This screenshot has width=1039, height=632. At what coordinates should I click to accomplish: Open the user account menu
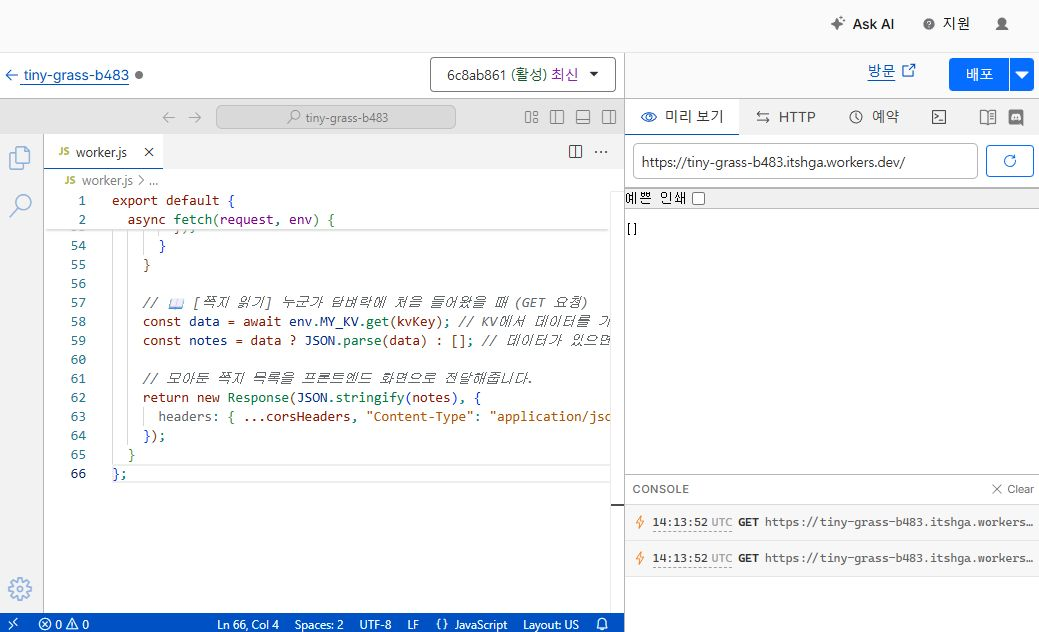(1002, 24)
